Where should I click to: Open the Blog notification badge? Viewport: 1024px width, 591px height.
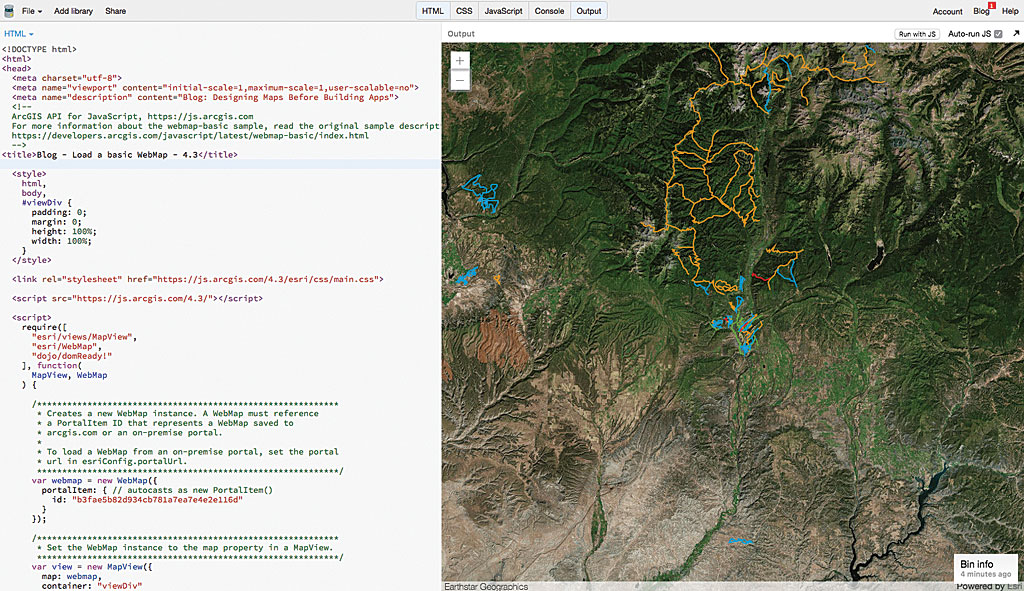pos(991,6)
